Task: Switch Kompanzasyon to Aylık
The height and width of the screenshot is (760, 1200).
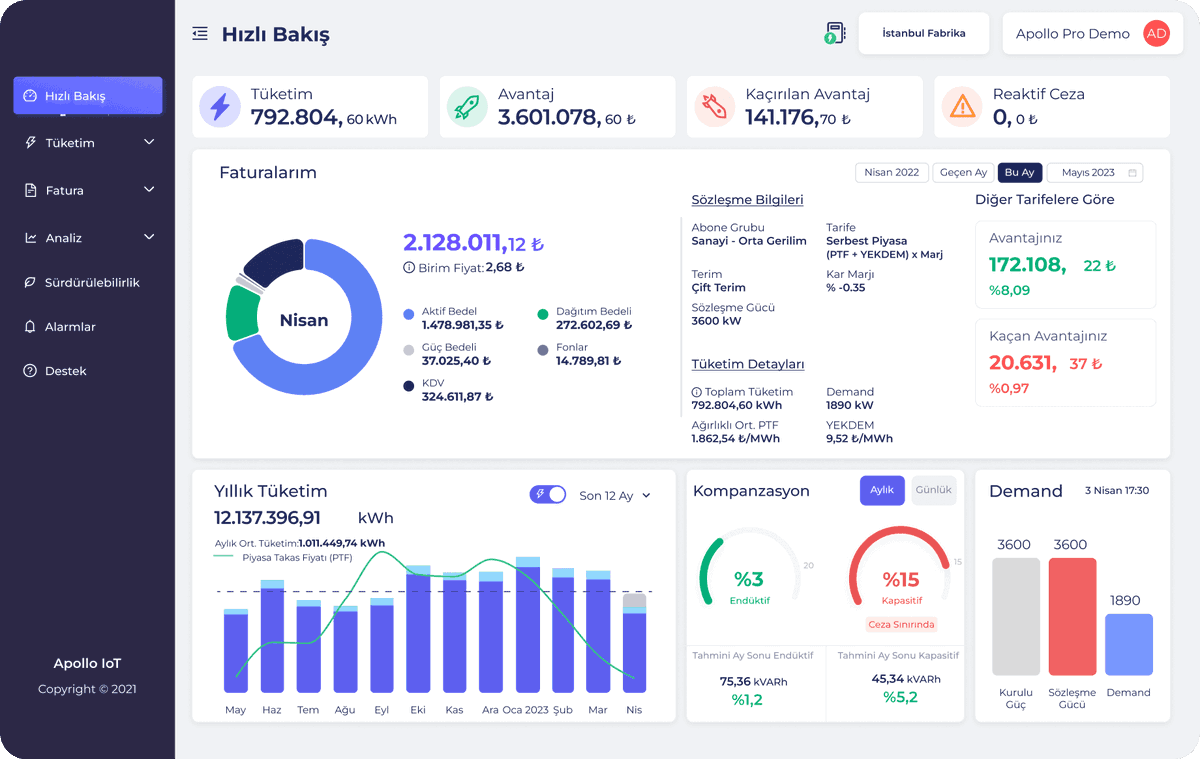Action: 882,490
